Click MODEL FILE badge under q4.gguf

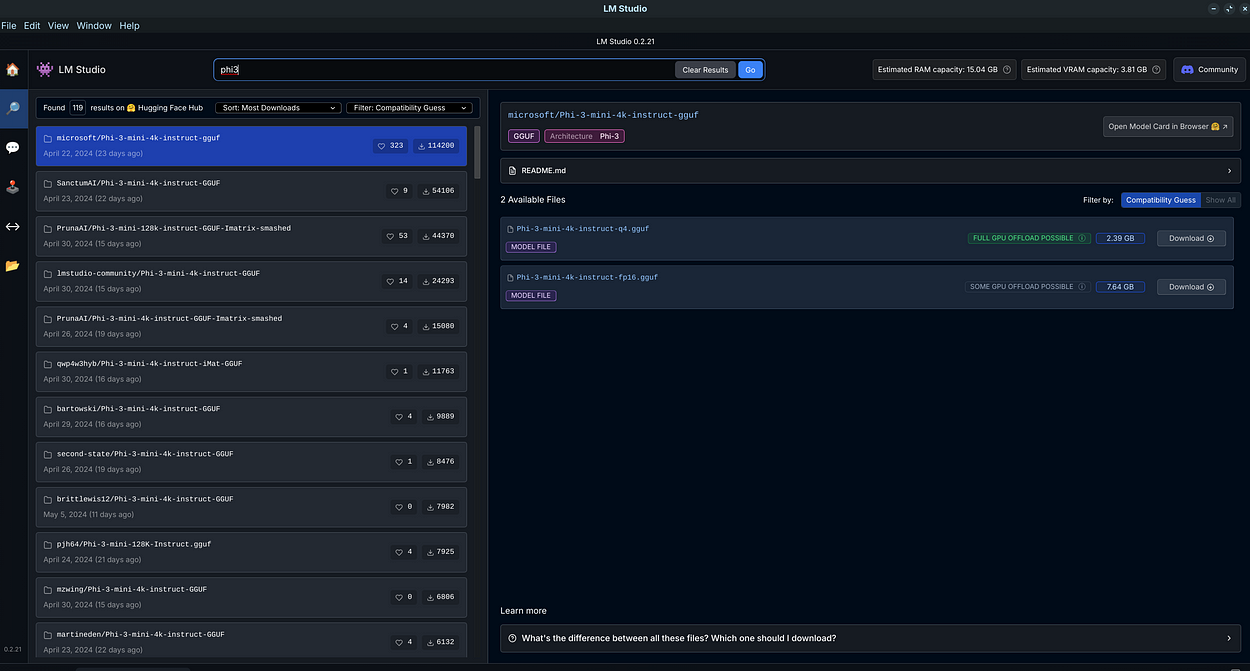click(531, 247)
